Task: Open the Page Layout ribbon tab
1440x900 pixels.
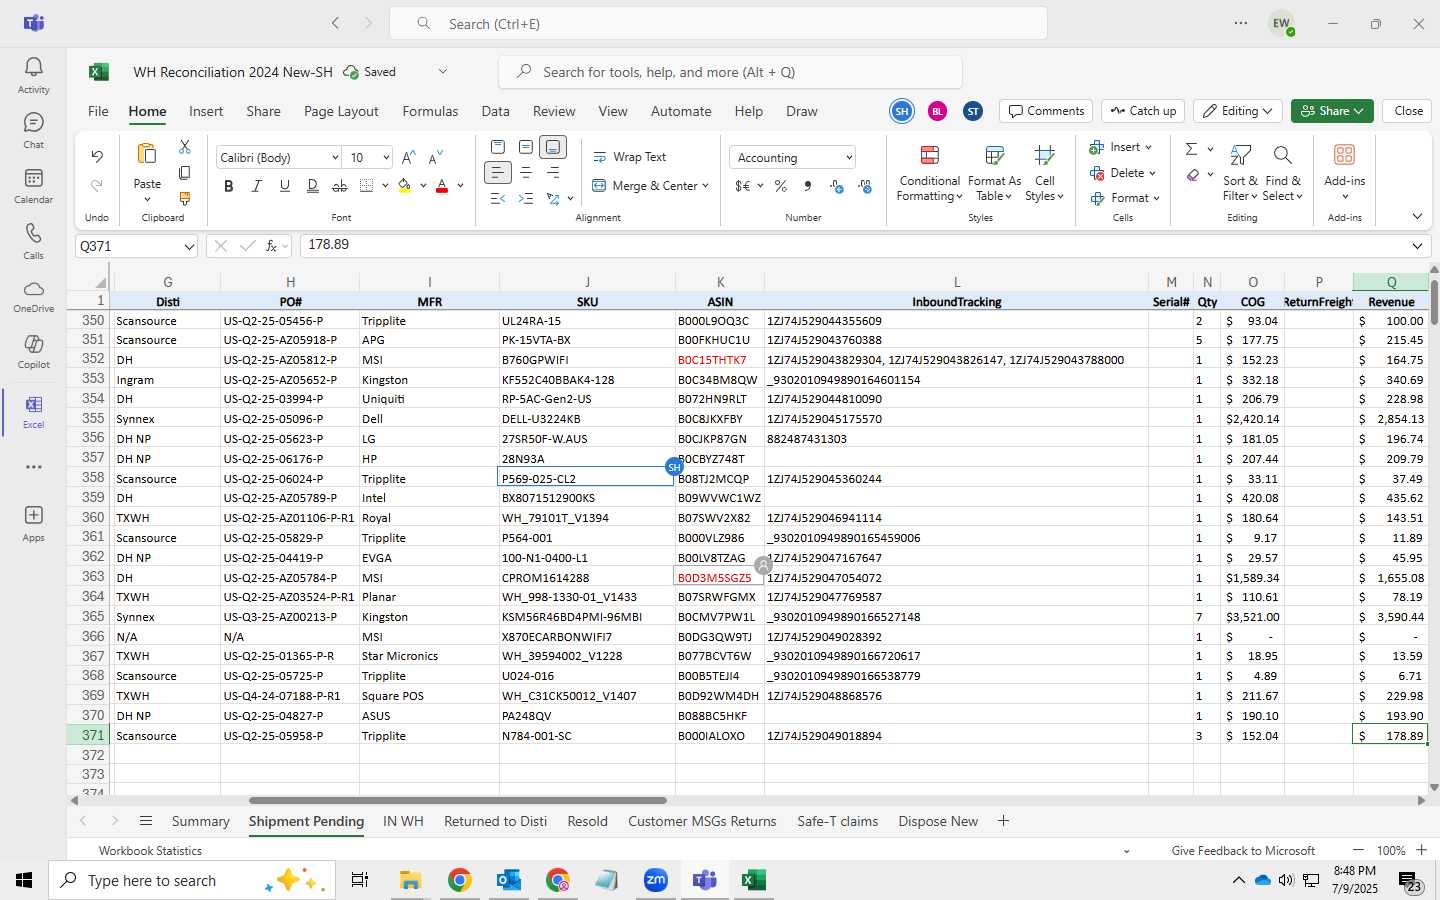Action: (341, 111)
